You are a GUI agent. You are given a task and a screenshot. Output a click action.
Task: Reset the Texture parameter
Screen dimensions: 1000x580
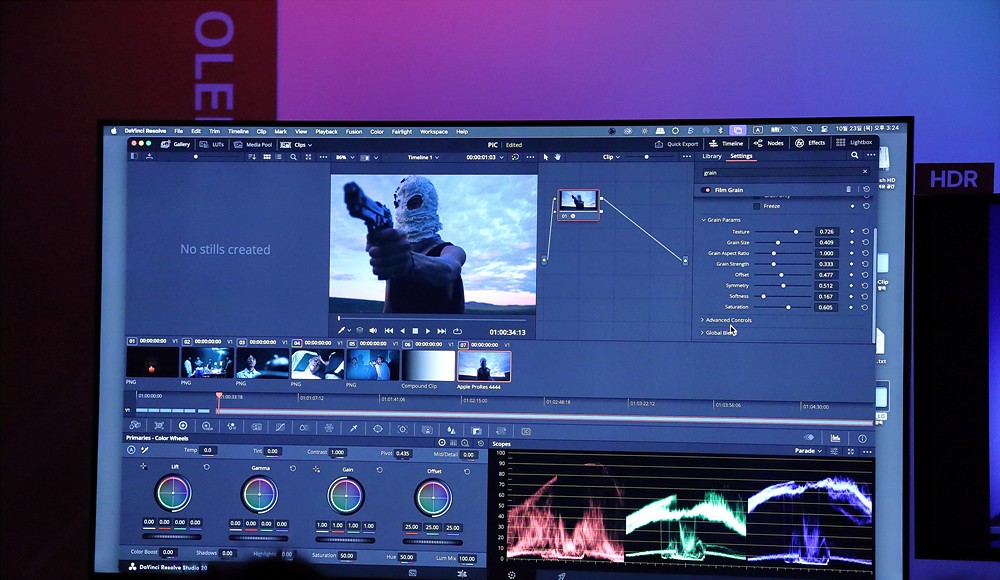tap(866, 232)
